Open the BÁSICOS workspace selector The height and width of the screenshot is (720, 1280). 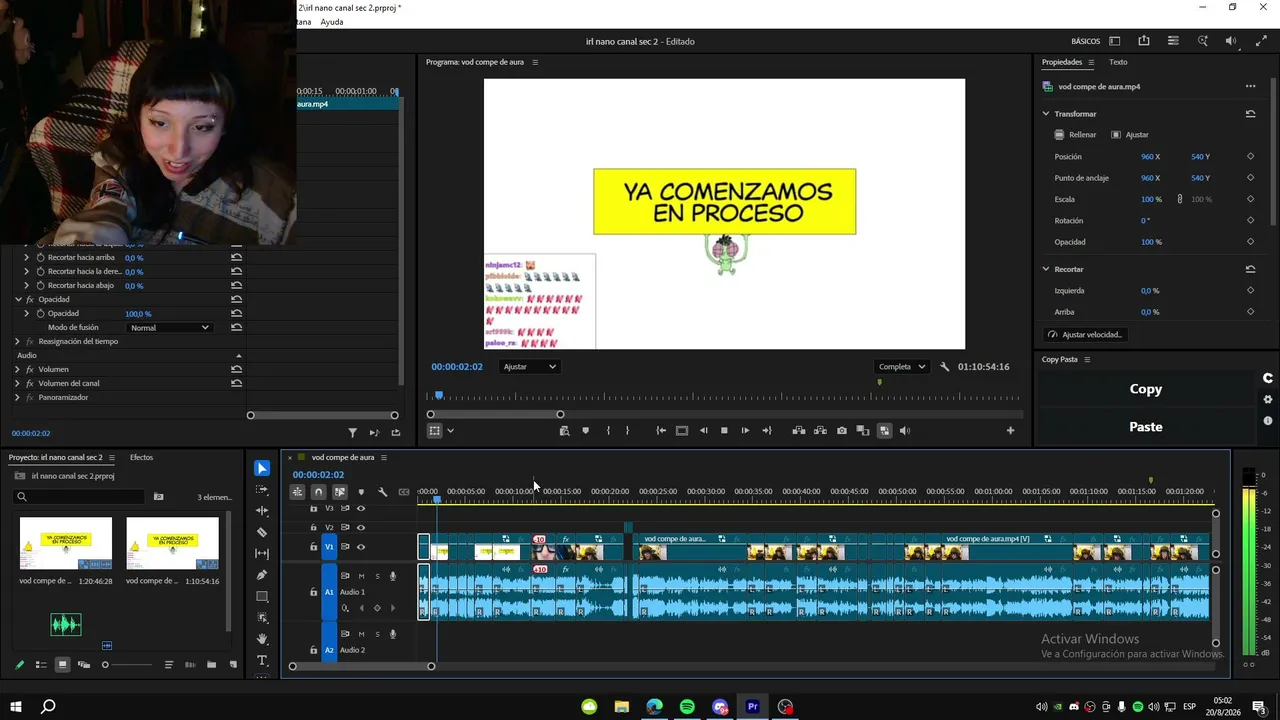point(1085,41)
